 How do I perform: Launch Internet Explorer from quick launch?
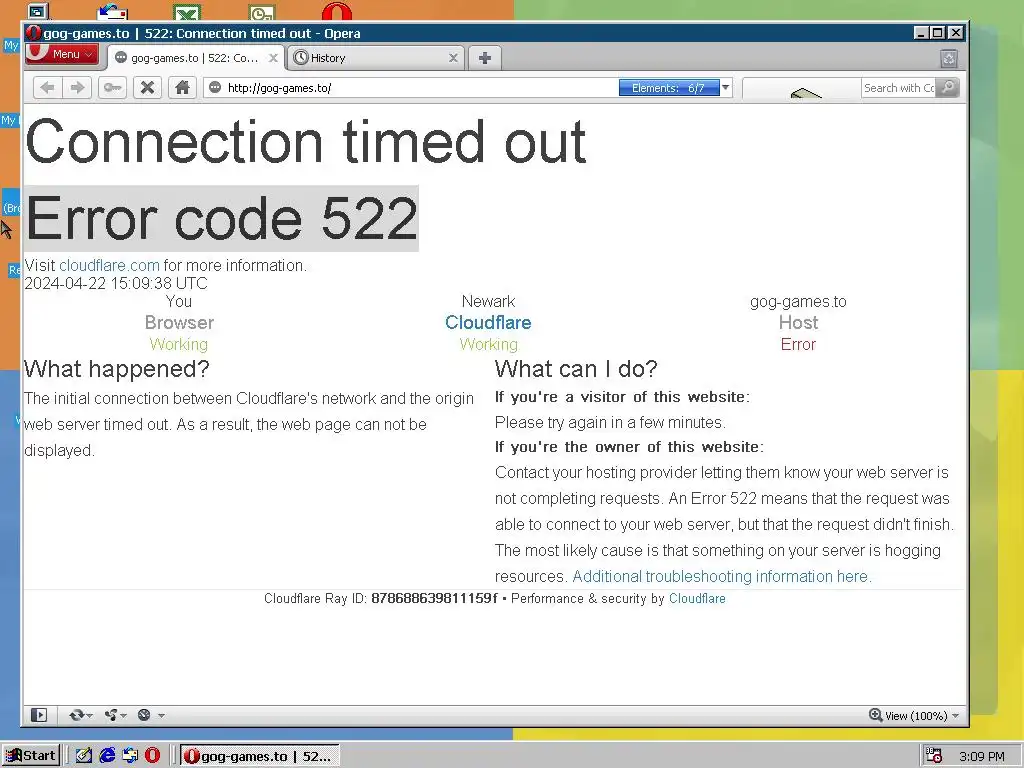107,756
